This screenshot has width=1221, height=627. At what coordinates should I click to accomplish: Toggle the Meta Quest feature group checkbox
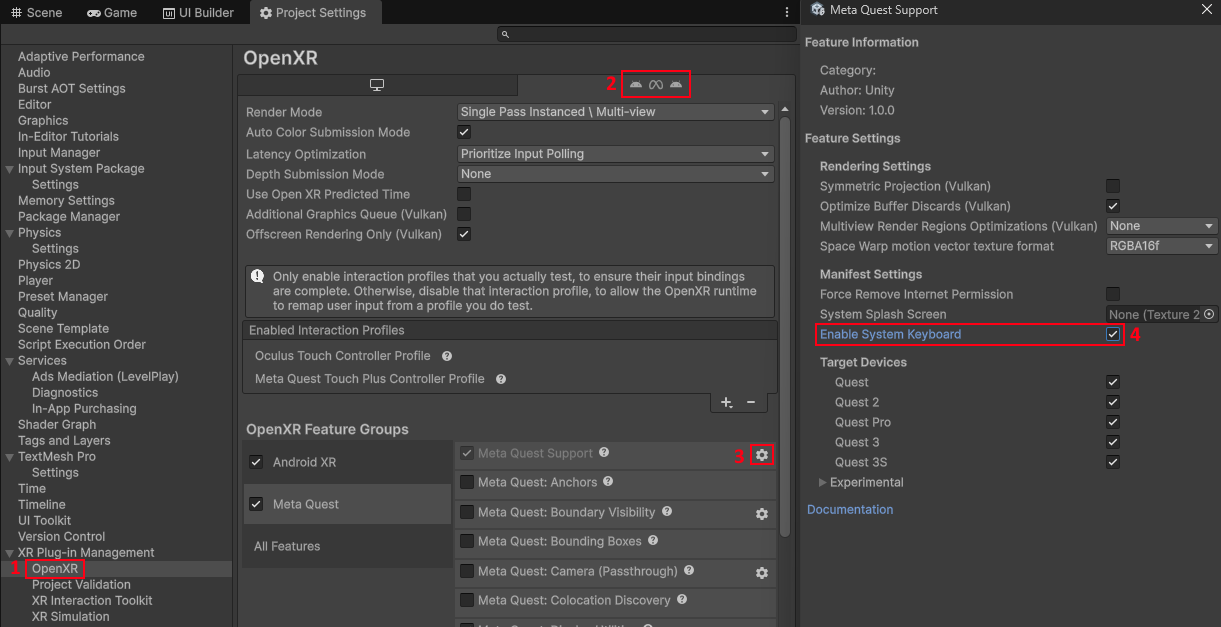pyautogui.click(x=256, y=504)
